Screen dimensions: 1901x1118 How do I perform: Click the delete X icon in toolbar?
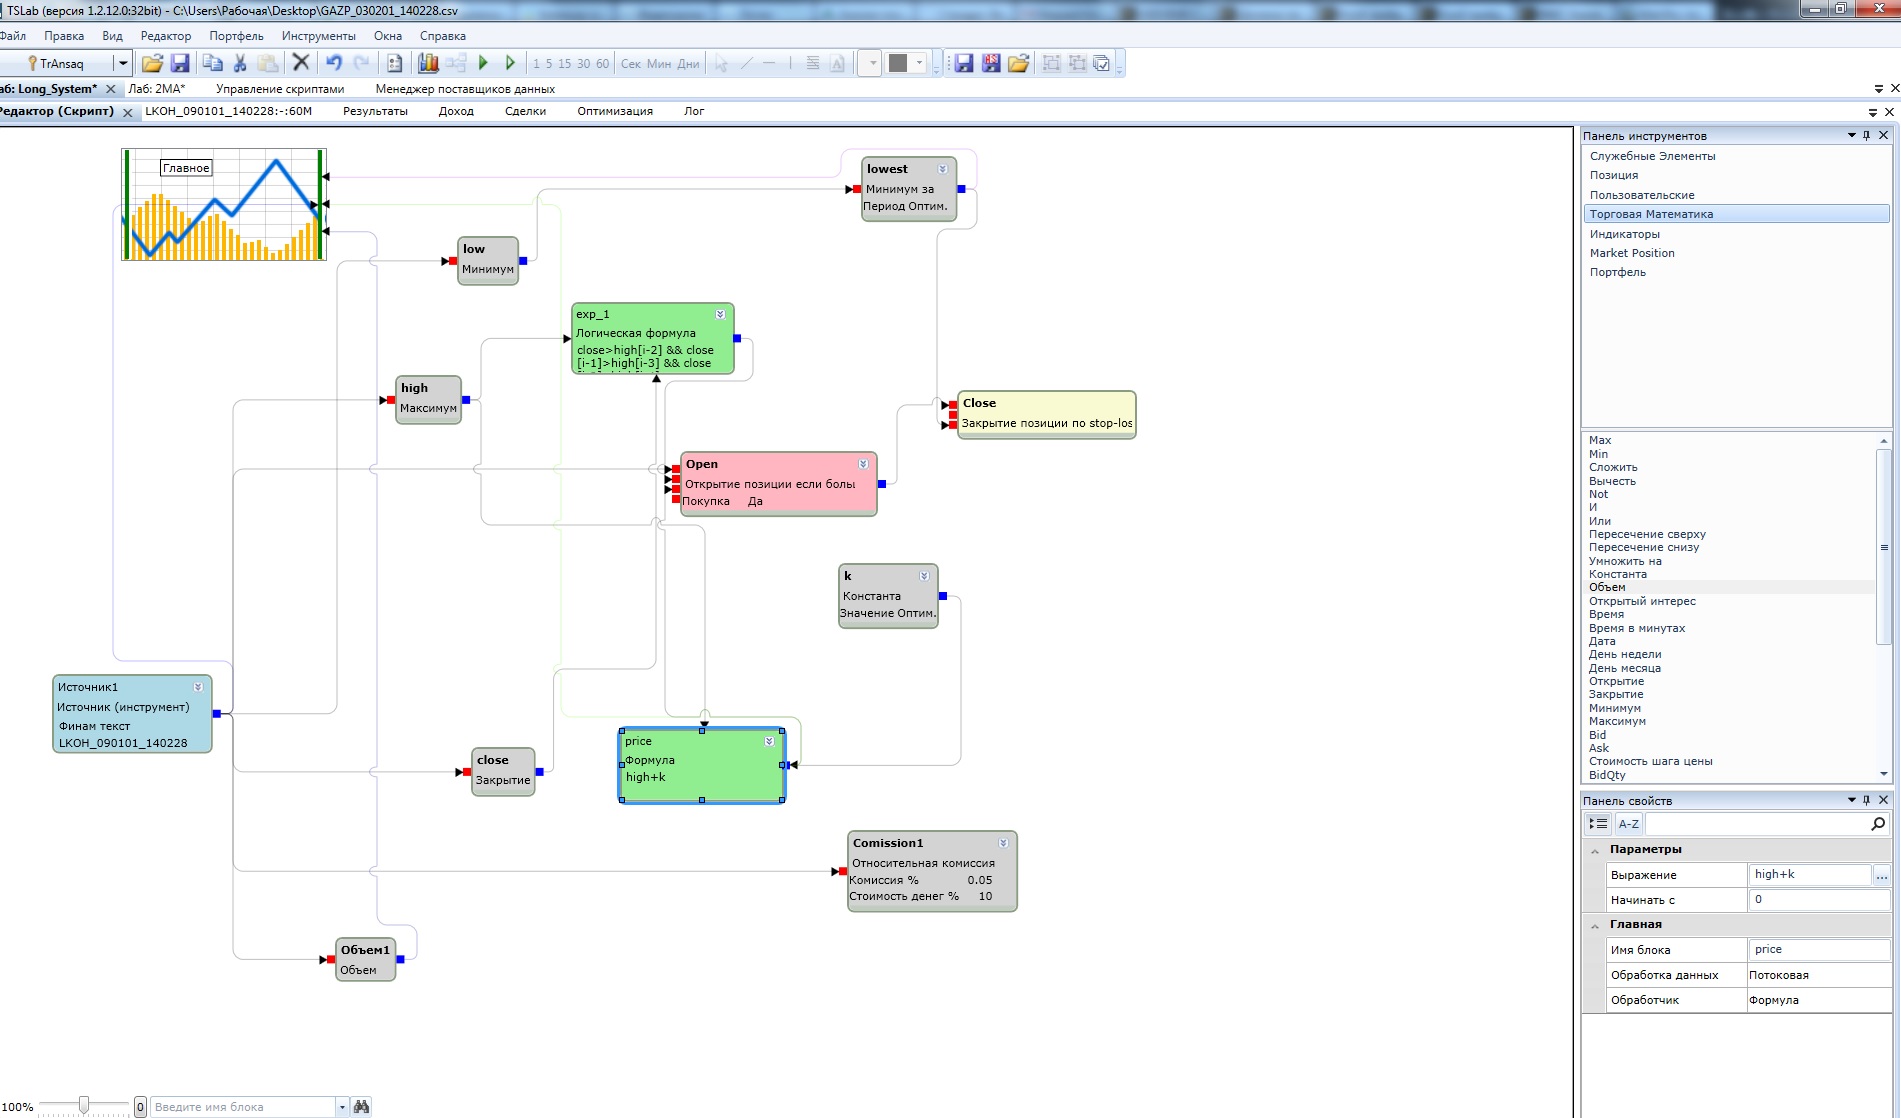pos(300,63)
